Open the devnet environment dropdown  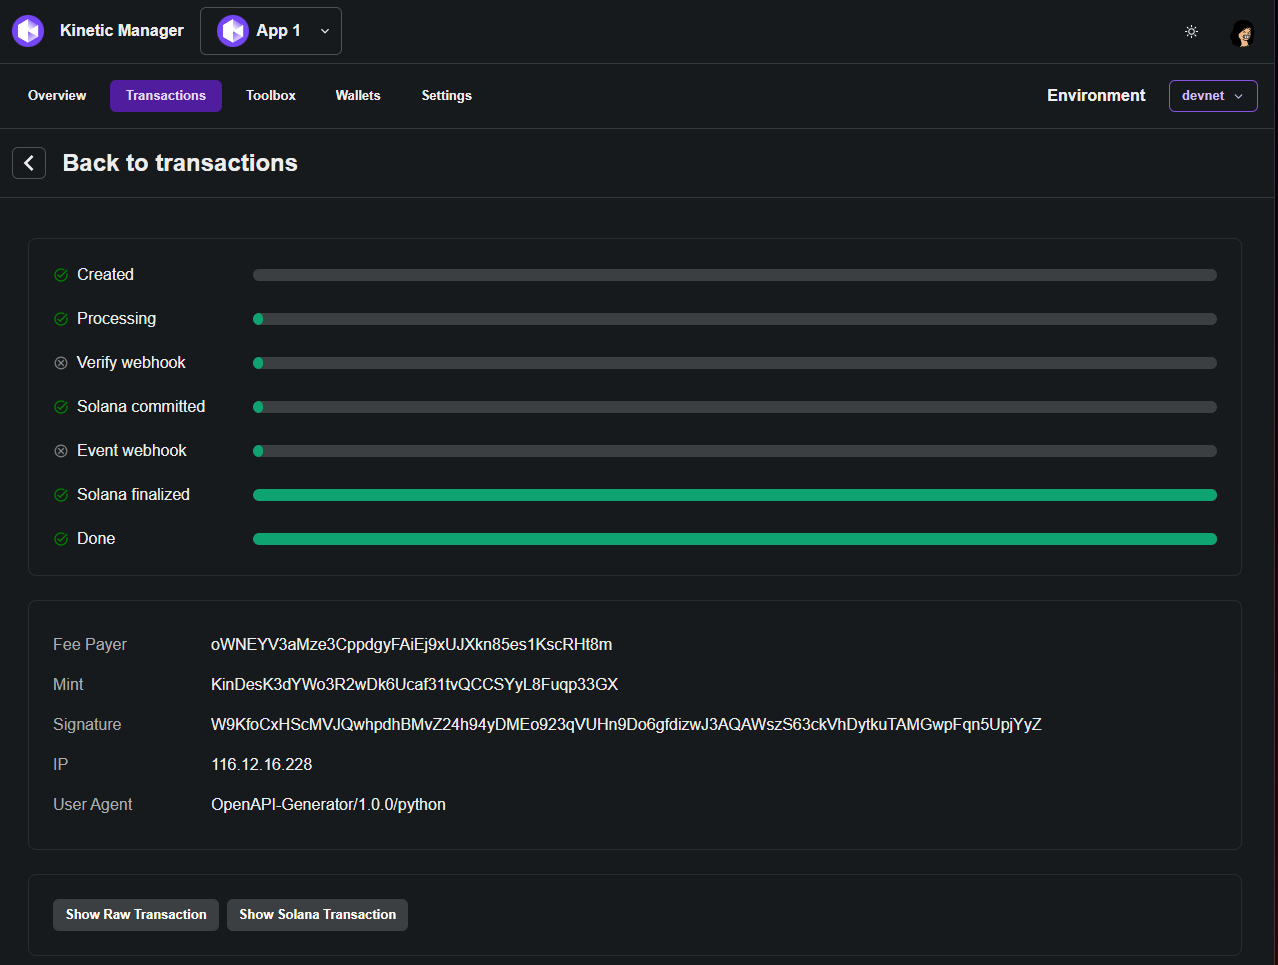point(1212,96)
